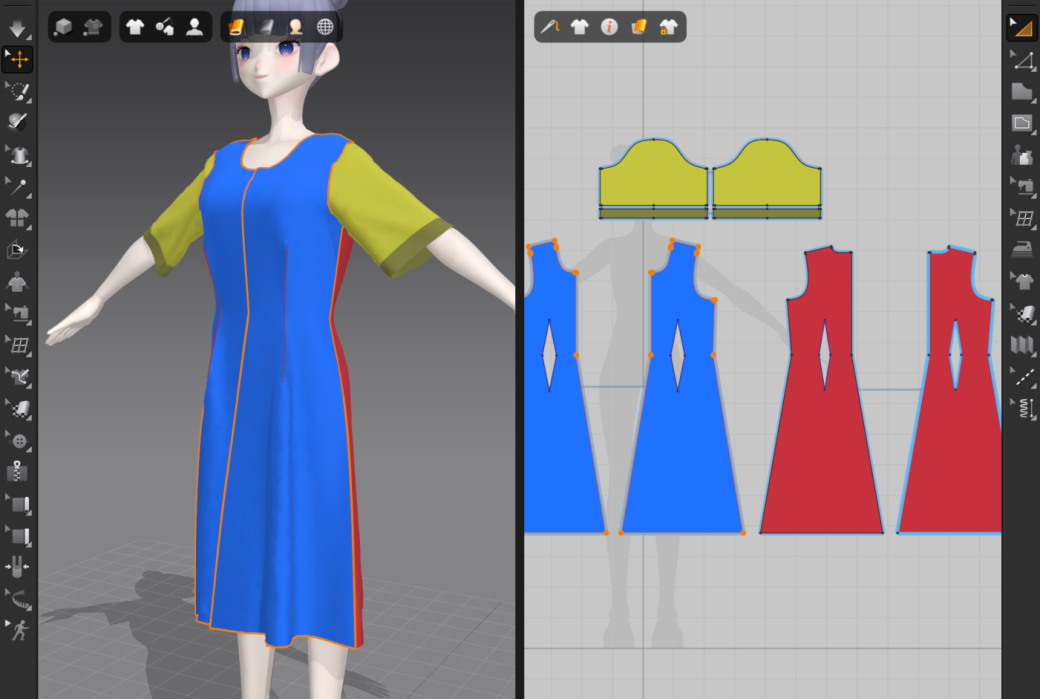Screen dimensions: 1040x699
Task: Select the Zipper tool
Action: tap(17, 472)
